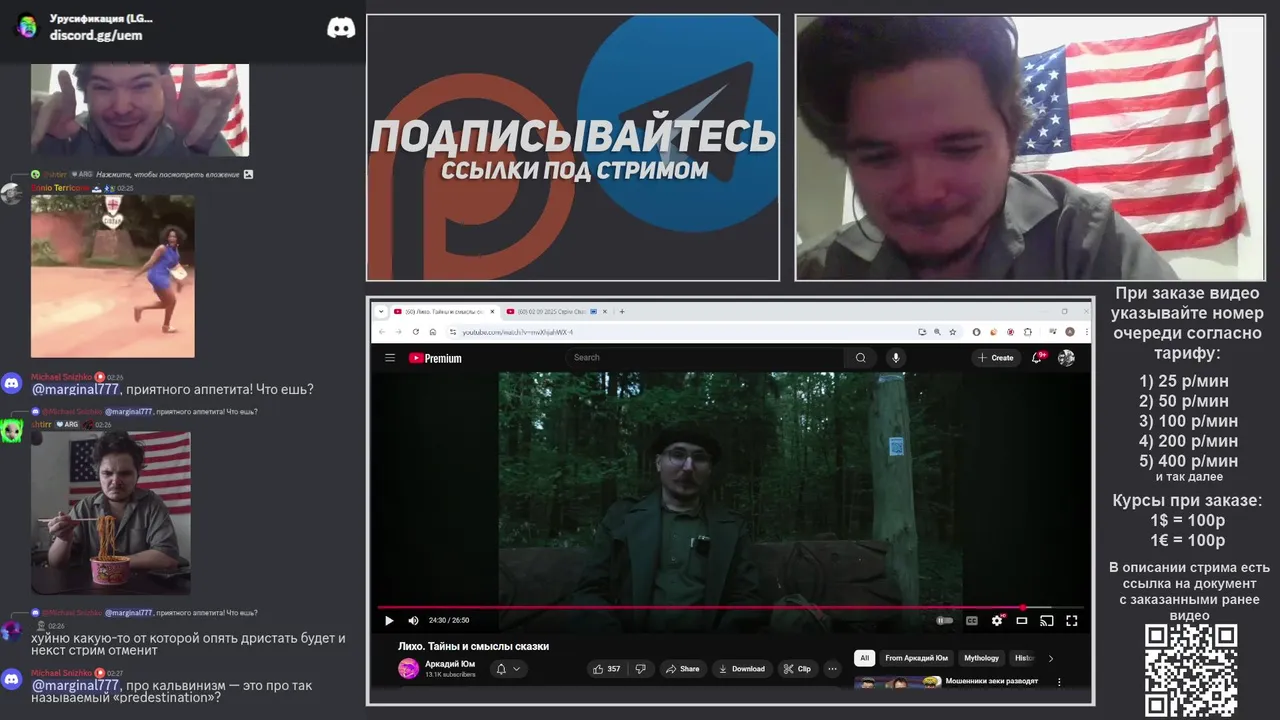
Task: Click the Download button
Action: (x=742, y=669)
